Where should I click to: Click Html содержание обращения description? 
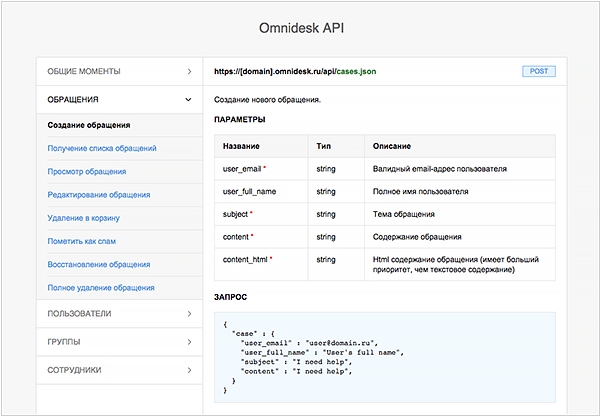click(456, 264)
